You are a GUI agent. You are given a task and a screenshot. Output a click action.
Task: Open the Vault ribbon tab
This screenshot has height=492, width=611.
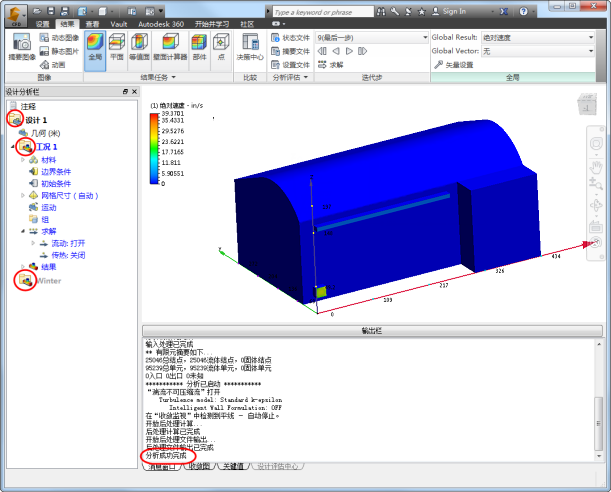pyautogui.click(x=118, y=24)
